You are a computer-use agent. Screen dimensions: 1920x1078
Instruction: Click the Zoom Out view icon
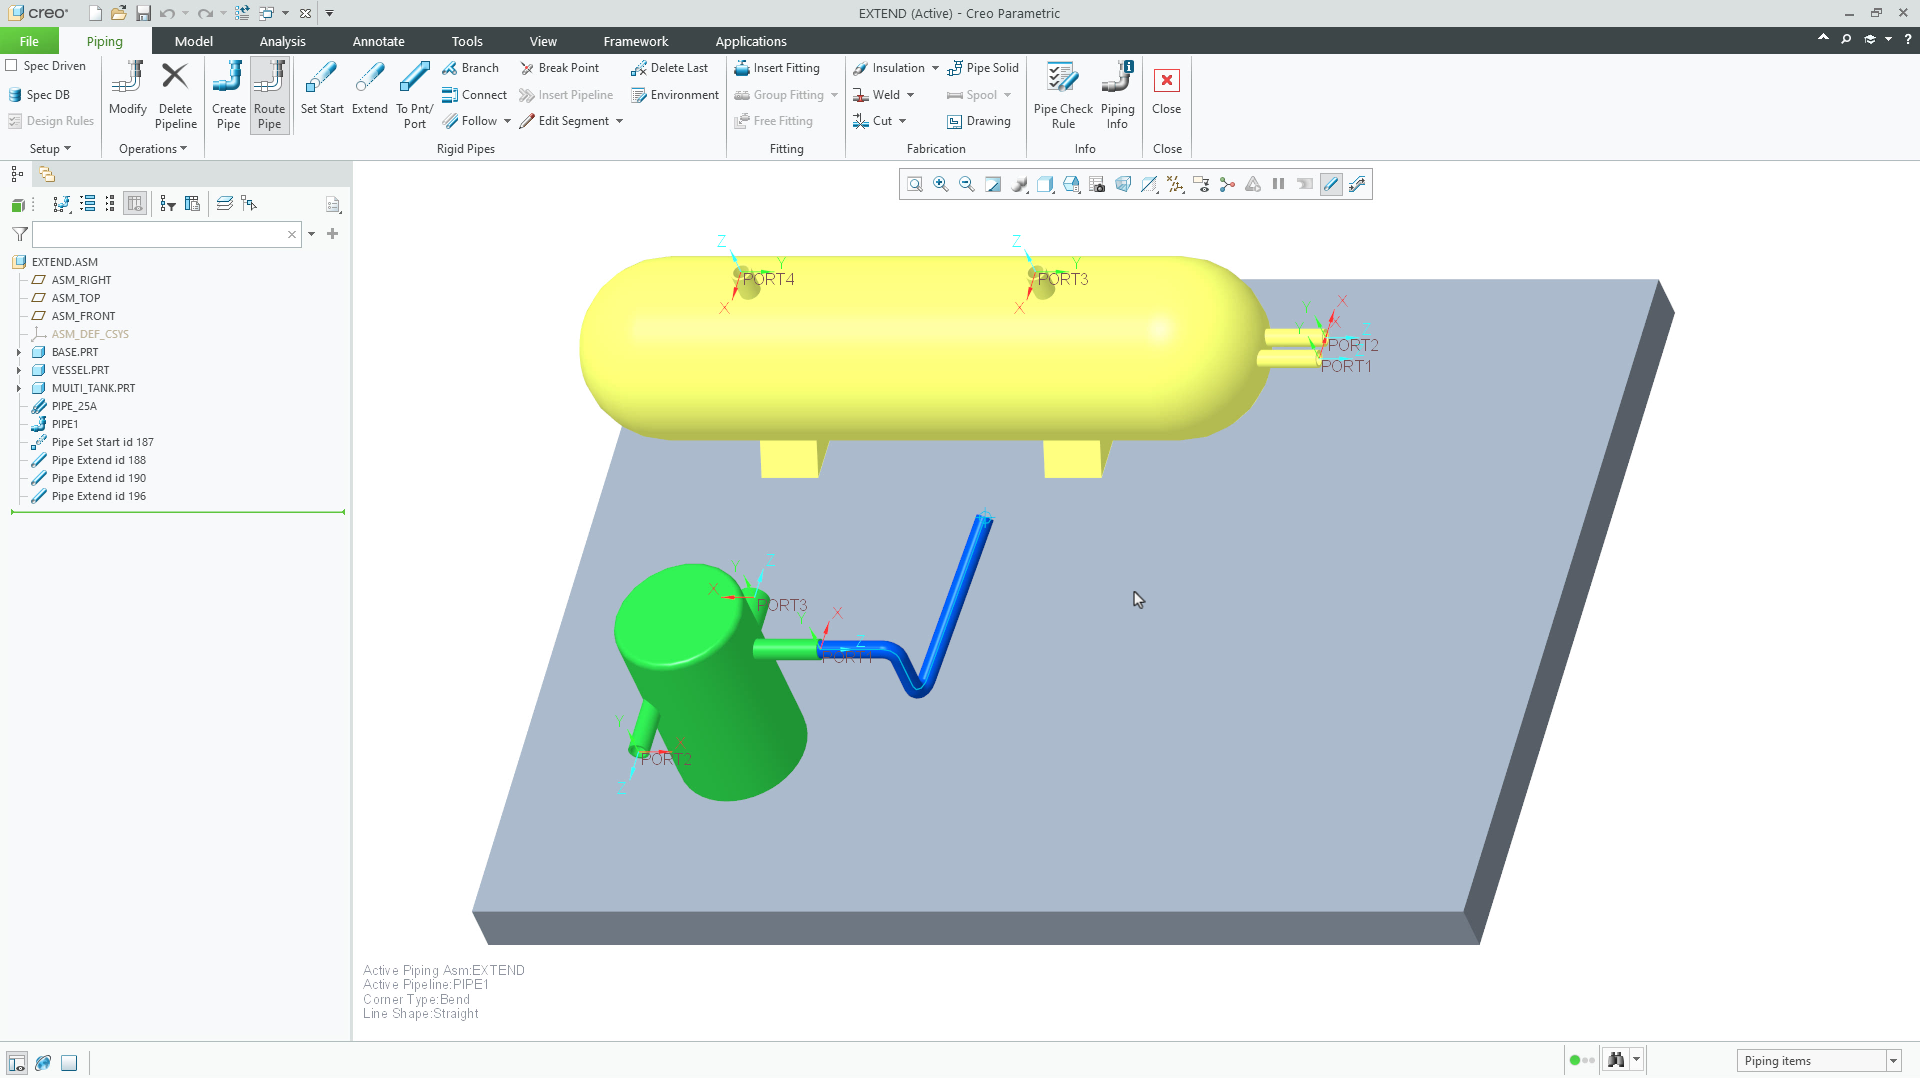click(966, 184)
